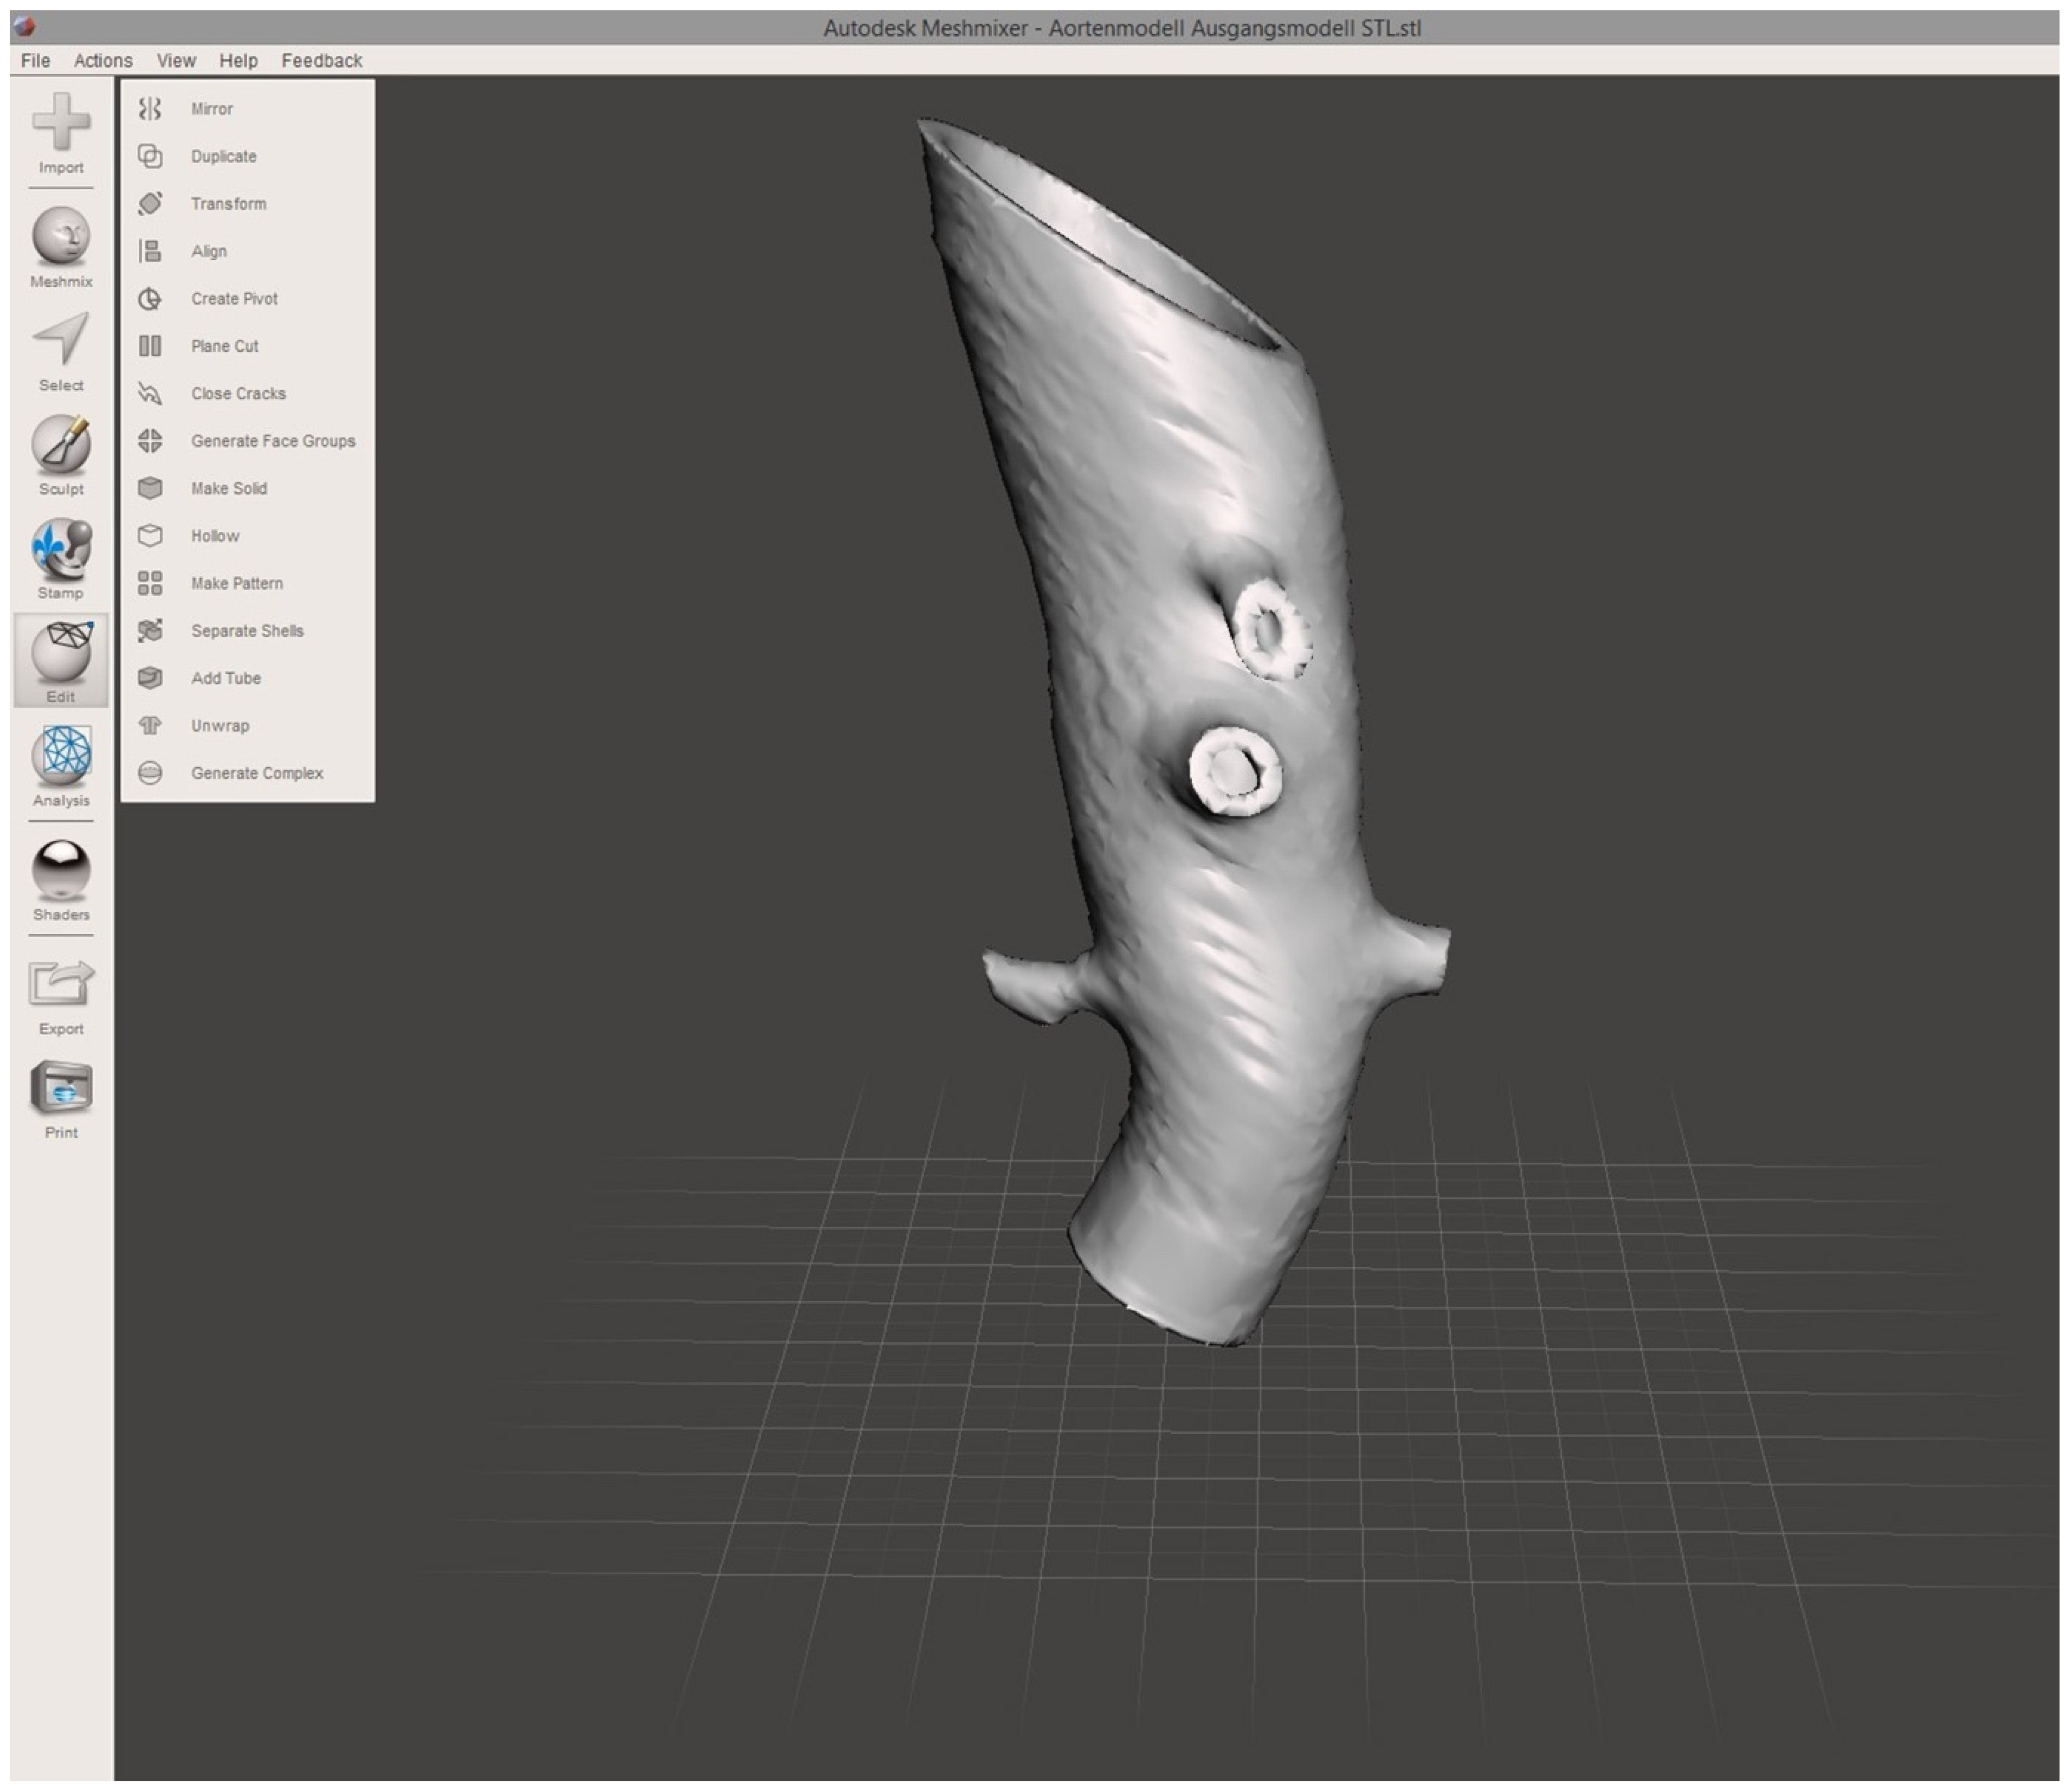Open the View menu
This screenshot has height=1791, width=2072.
click(176, 60)
